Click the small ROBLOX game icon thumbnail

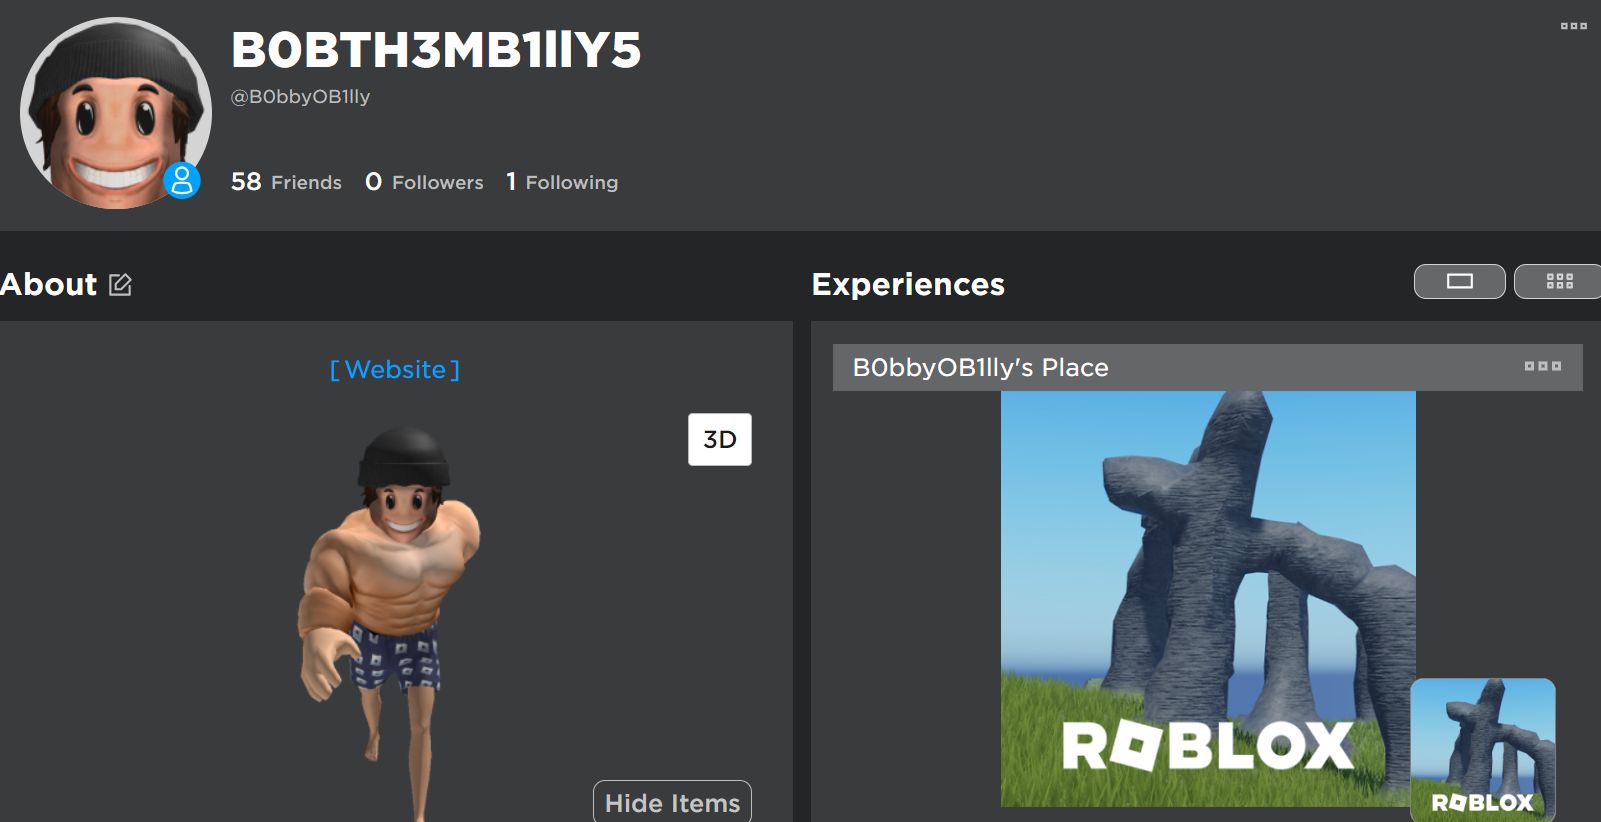click(x=1483, y=750)
